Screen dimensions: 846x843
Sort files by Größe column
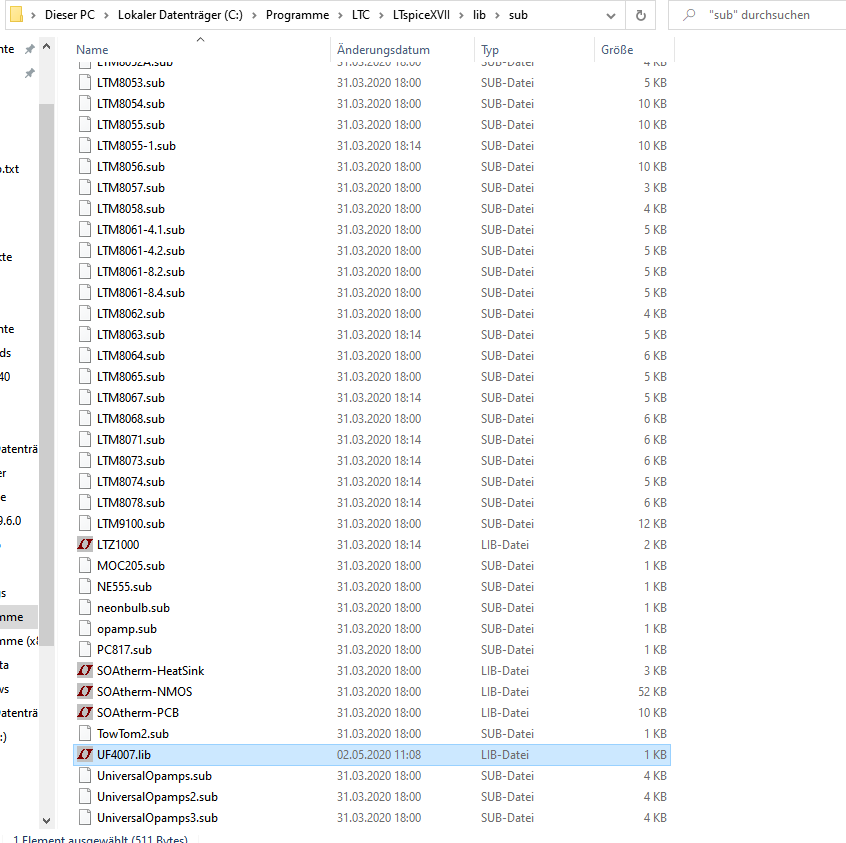(617, 50)
